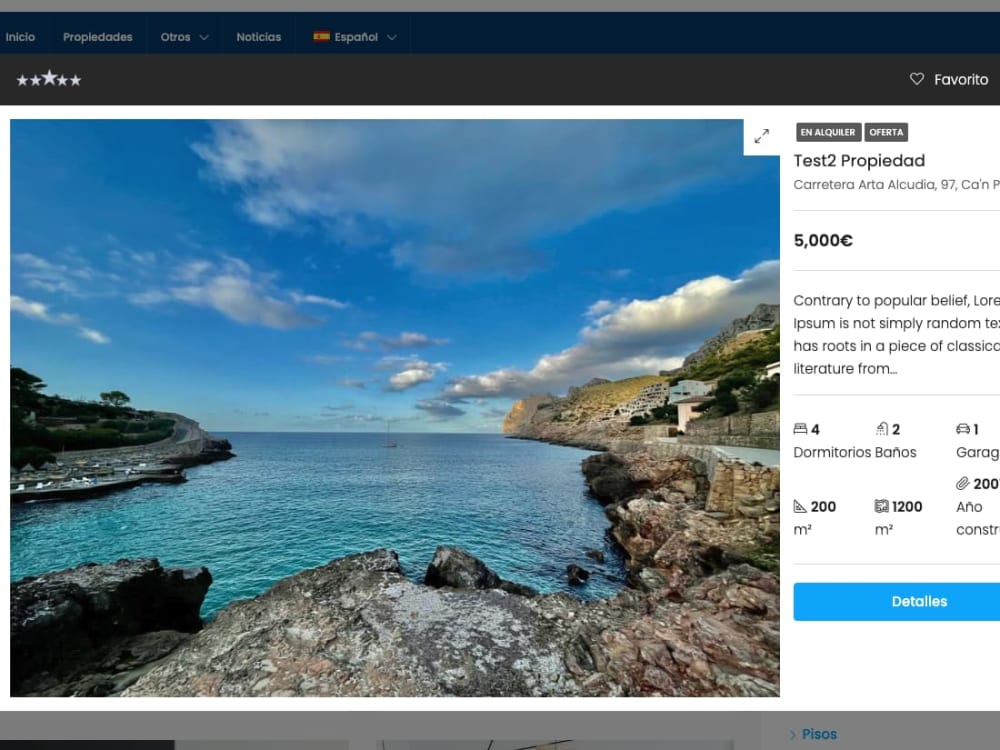Click the bed icon for Dormitorios

pyautogui.click(x=800, y=429)
